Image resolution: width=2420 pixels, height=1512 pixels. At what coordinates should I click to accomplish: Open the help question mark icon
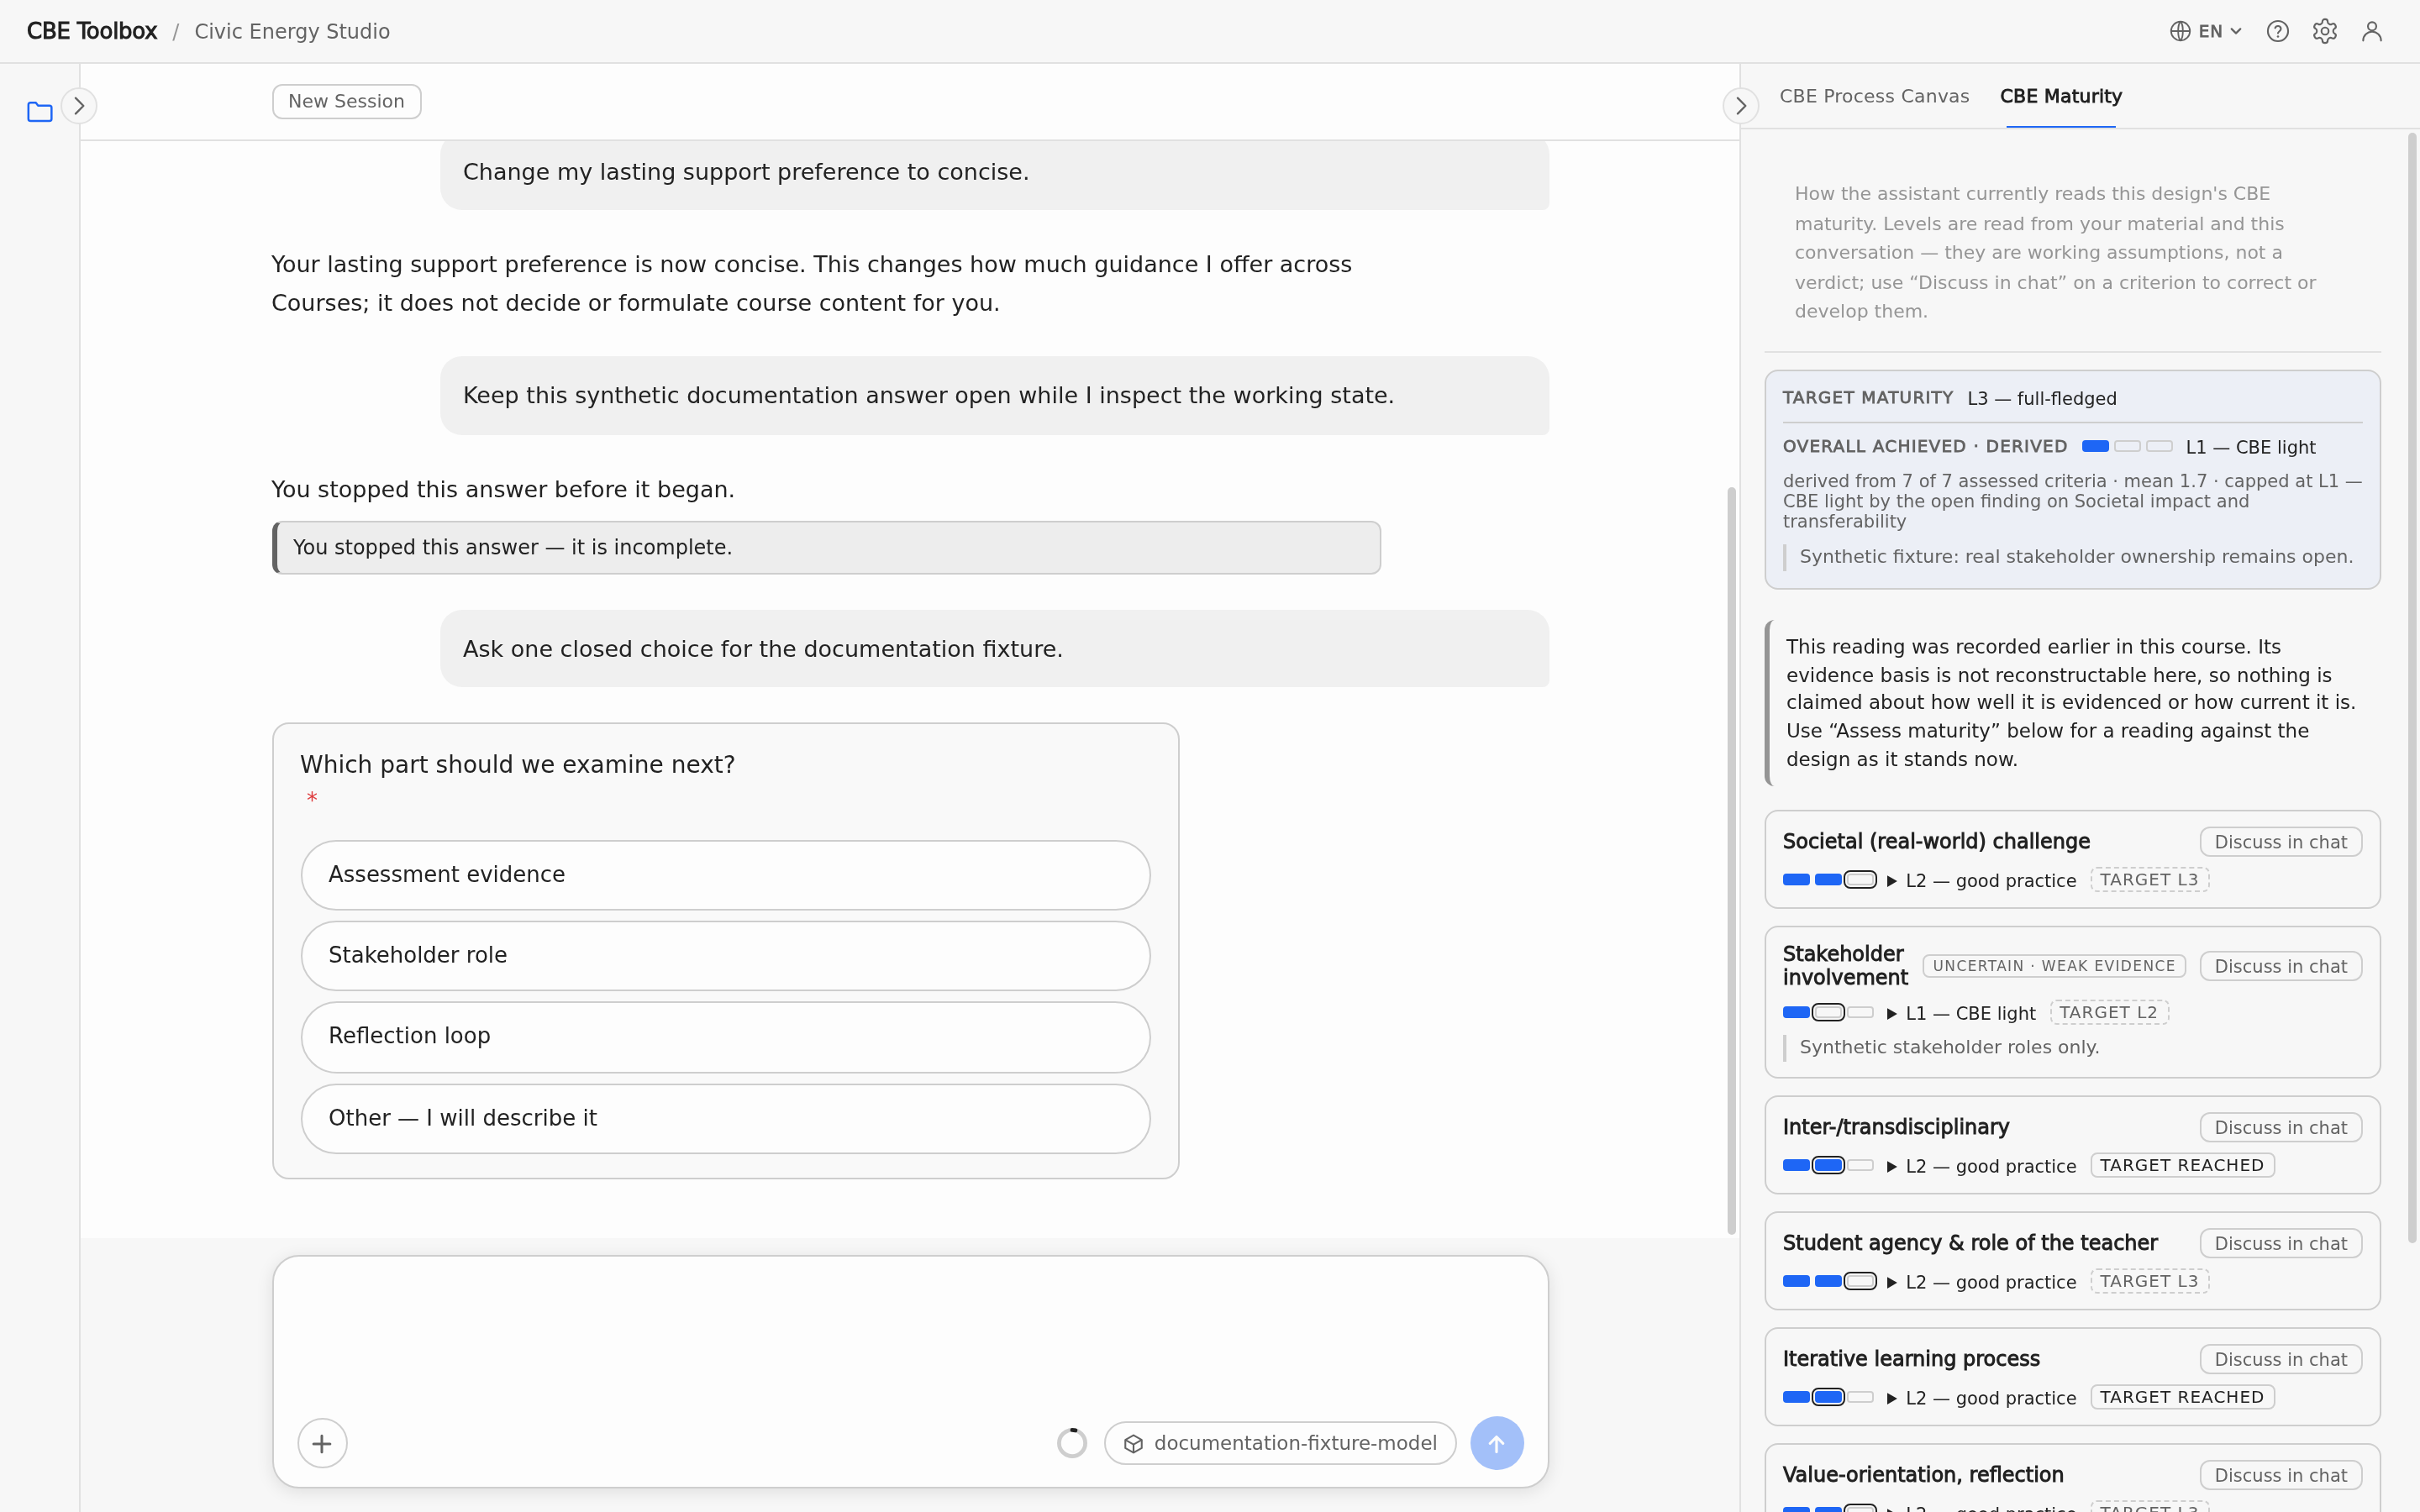[x=2278, y=31]
